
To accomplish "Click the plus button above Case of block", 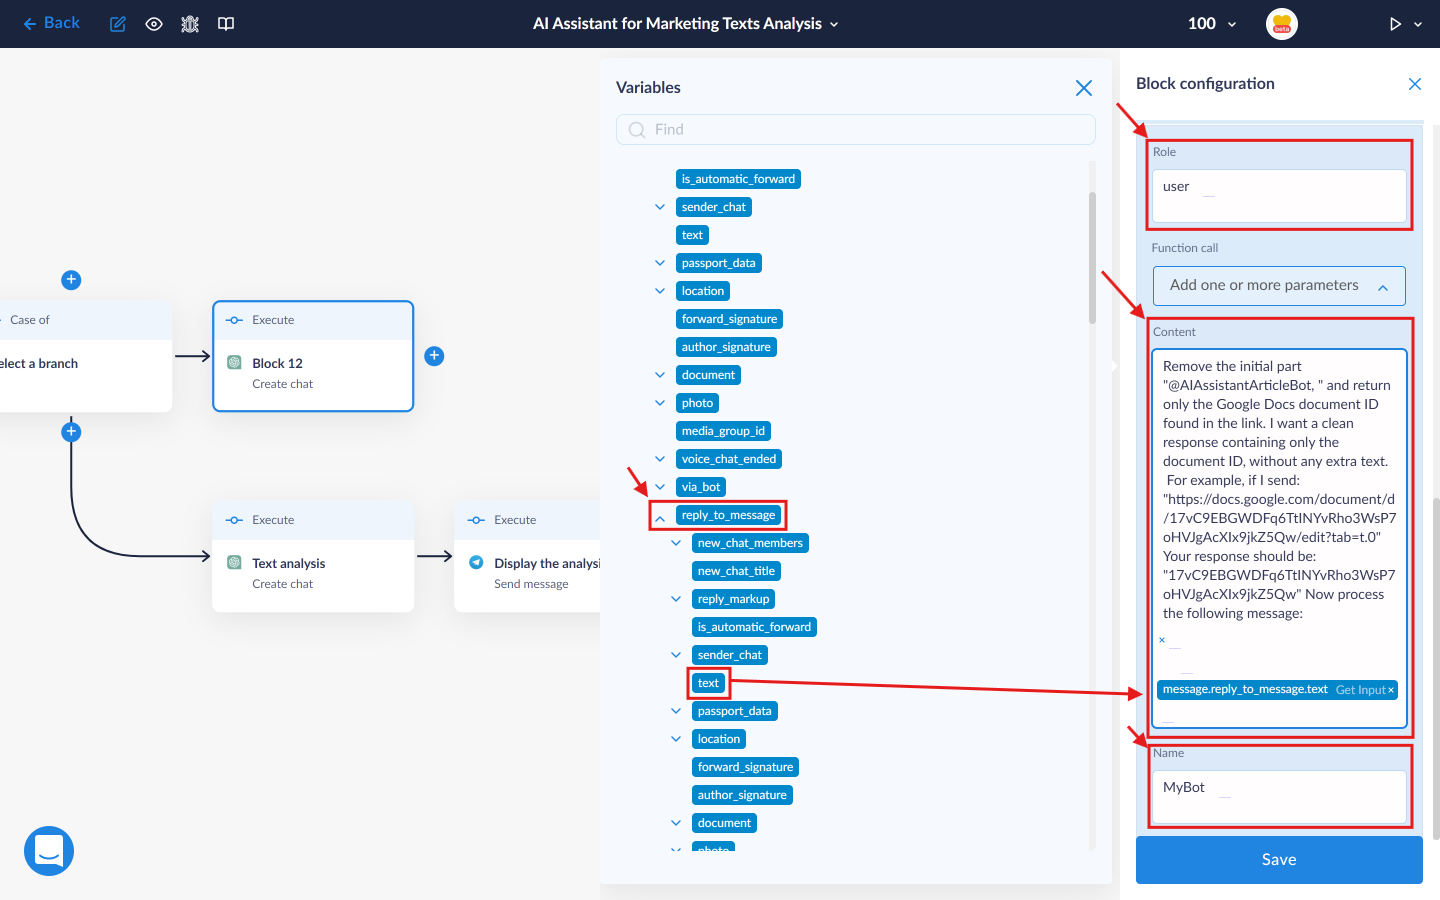I will pos(71,280).
